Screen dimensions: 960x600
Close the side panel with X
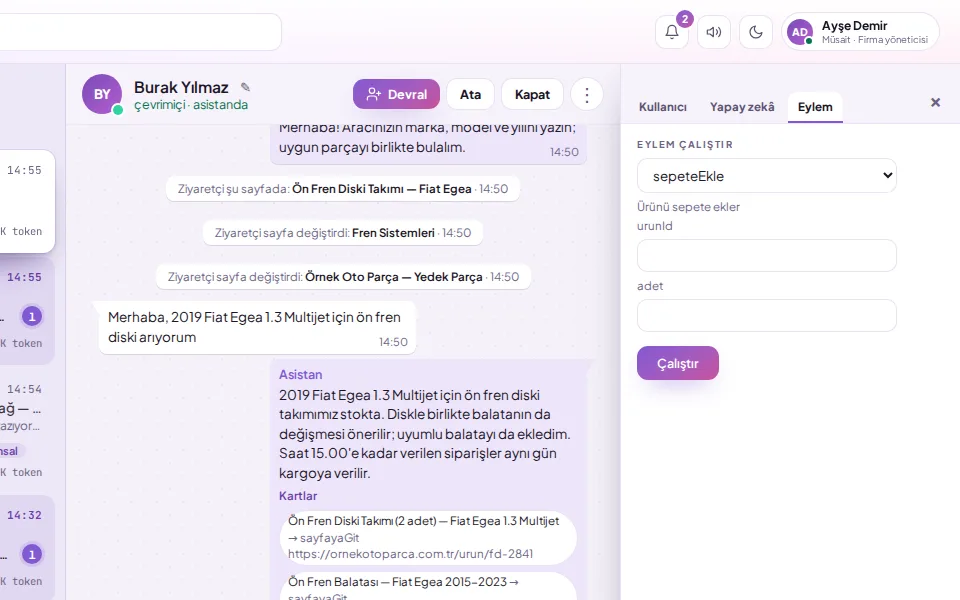coord(935,102)
